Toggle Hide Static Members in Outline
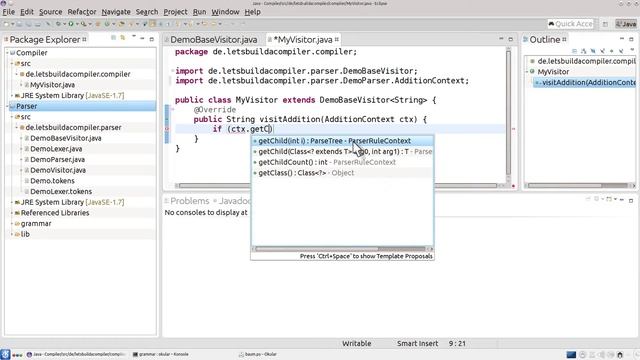The height and width of the screenshot is (360, 640). 602,51
